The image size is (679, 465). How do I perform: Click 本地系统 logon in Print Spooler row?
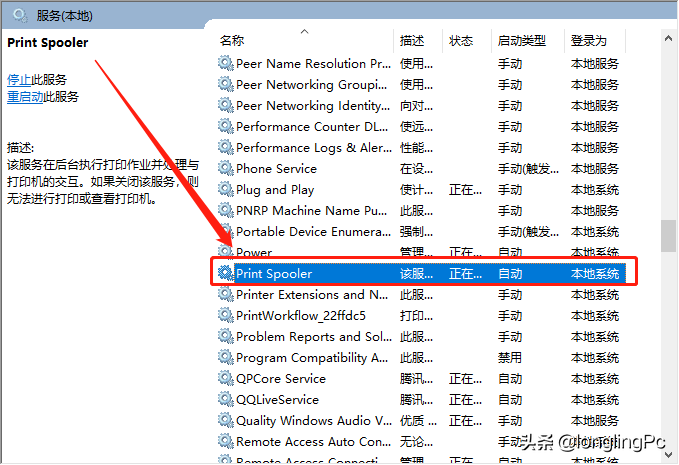pos(595,274)
